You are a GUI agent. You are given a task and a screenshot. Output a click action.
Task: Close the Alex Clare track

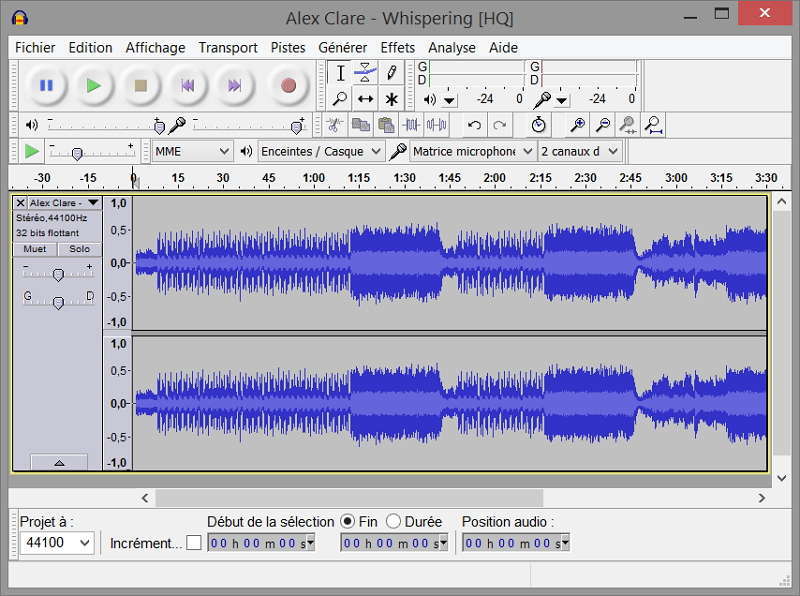20,203
